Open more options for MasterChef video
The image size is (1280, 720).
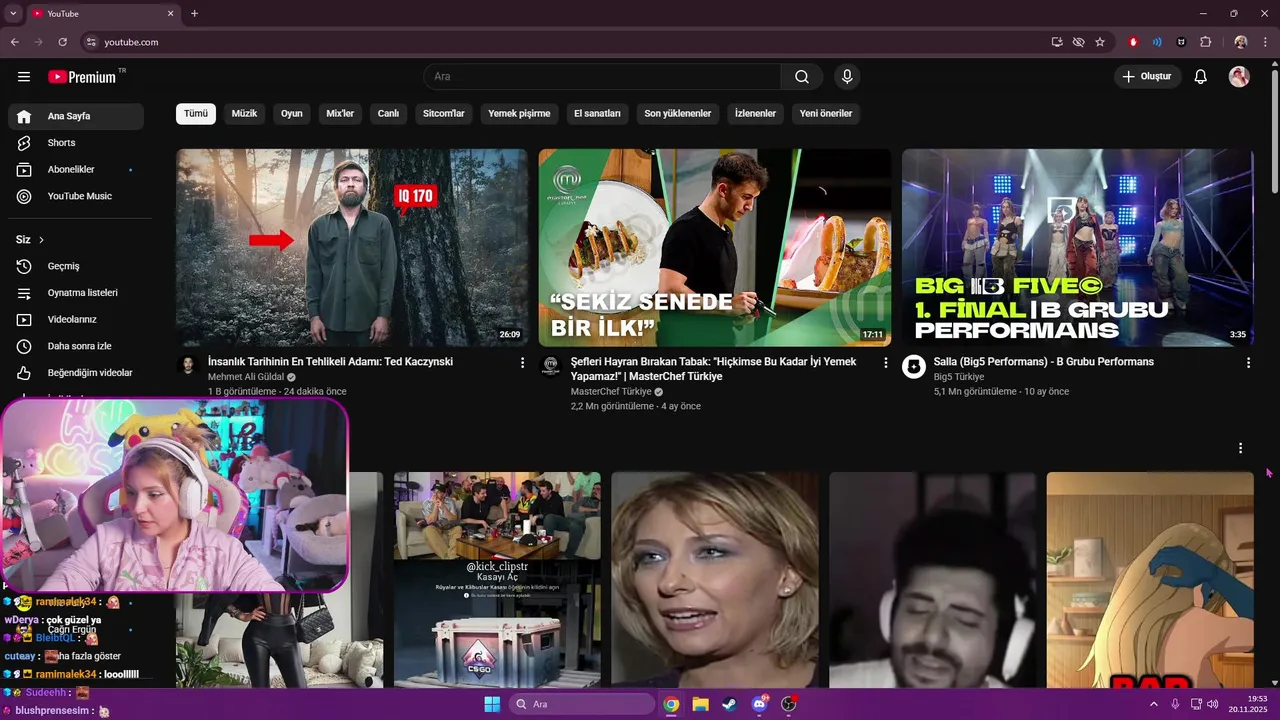point(885,363)
